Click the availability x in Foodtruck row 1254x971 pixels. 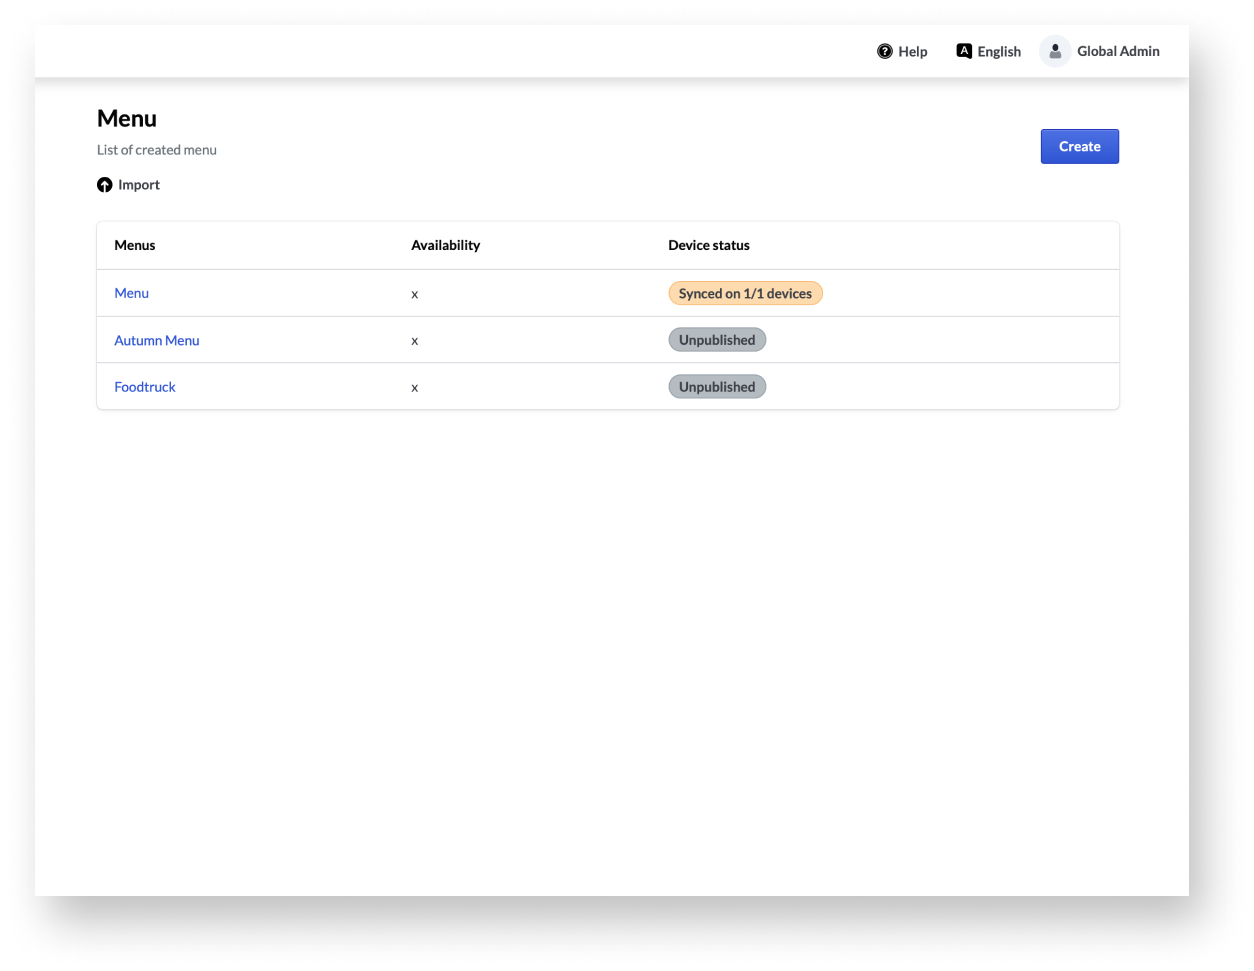[x=415, y=388]
